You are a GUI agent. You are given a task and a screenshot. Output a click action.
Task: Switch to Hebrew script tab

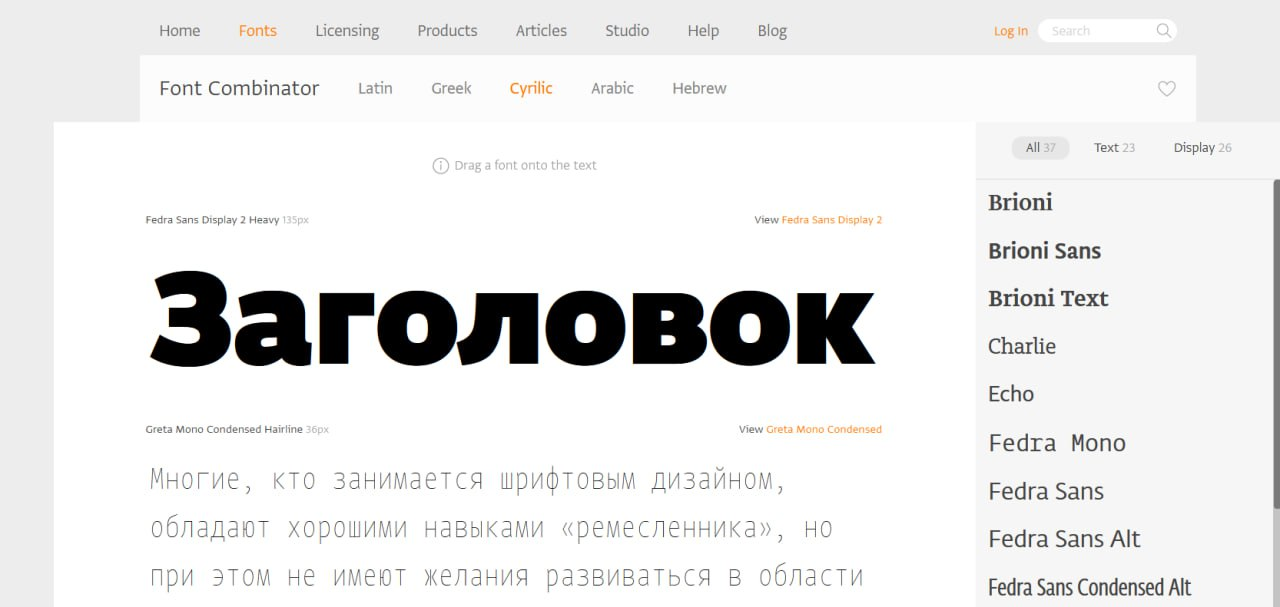699,89
